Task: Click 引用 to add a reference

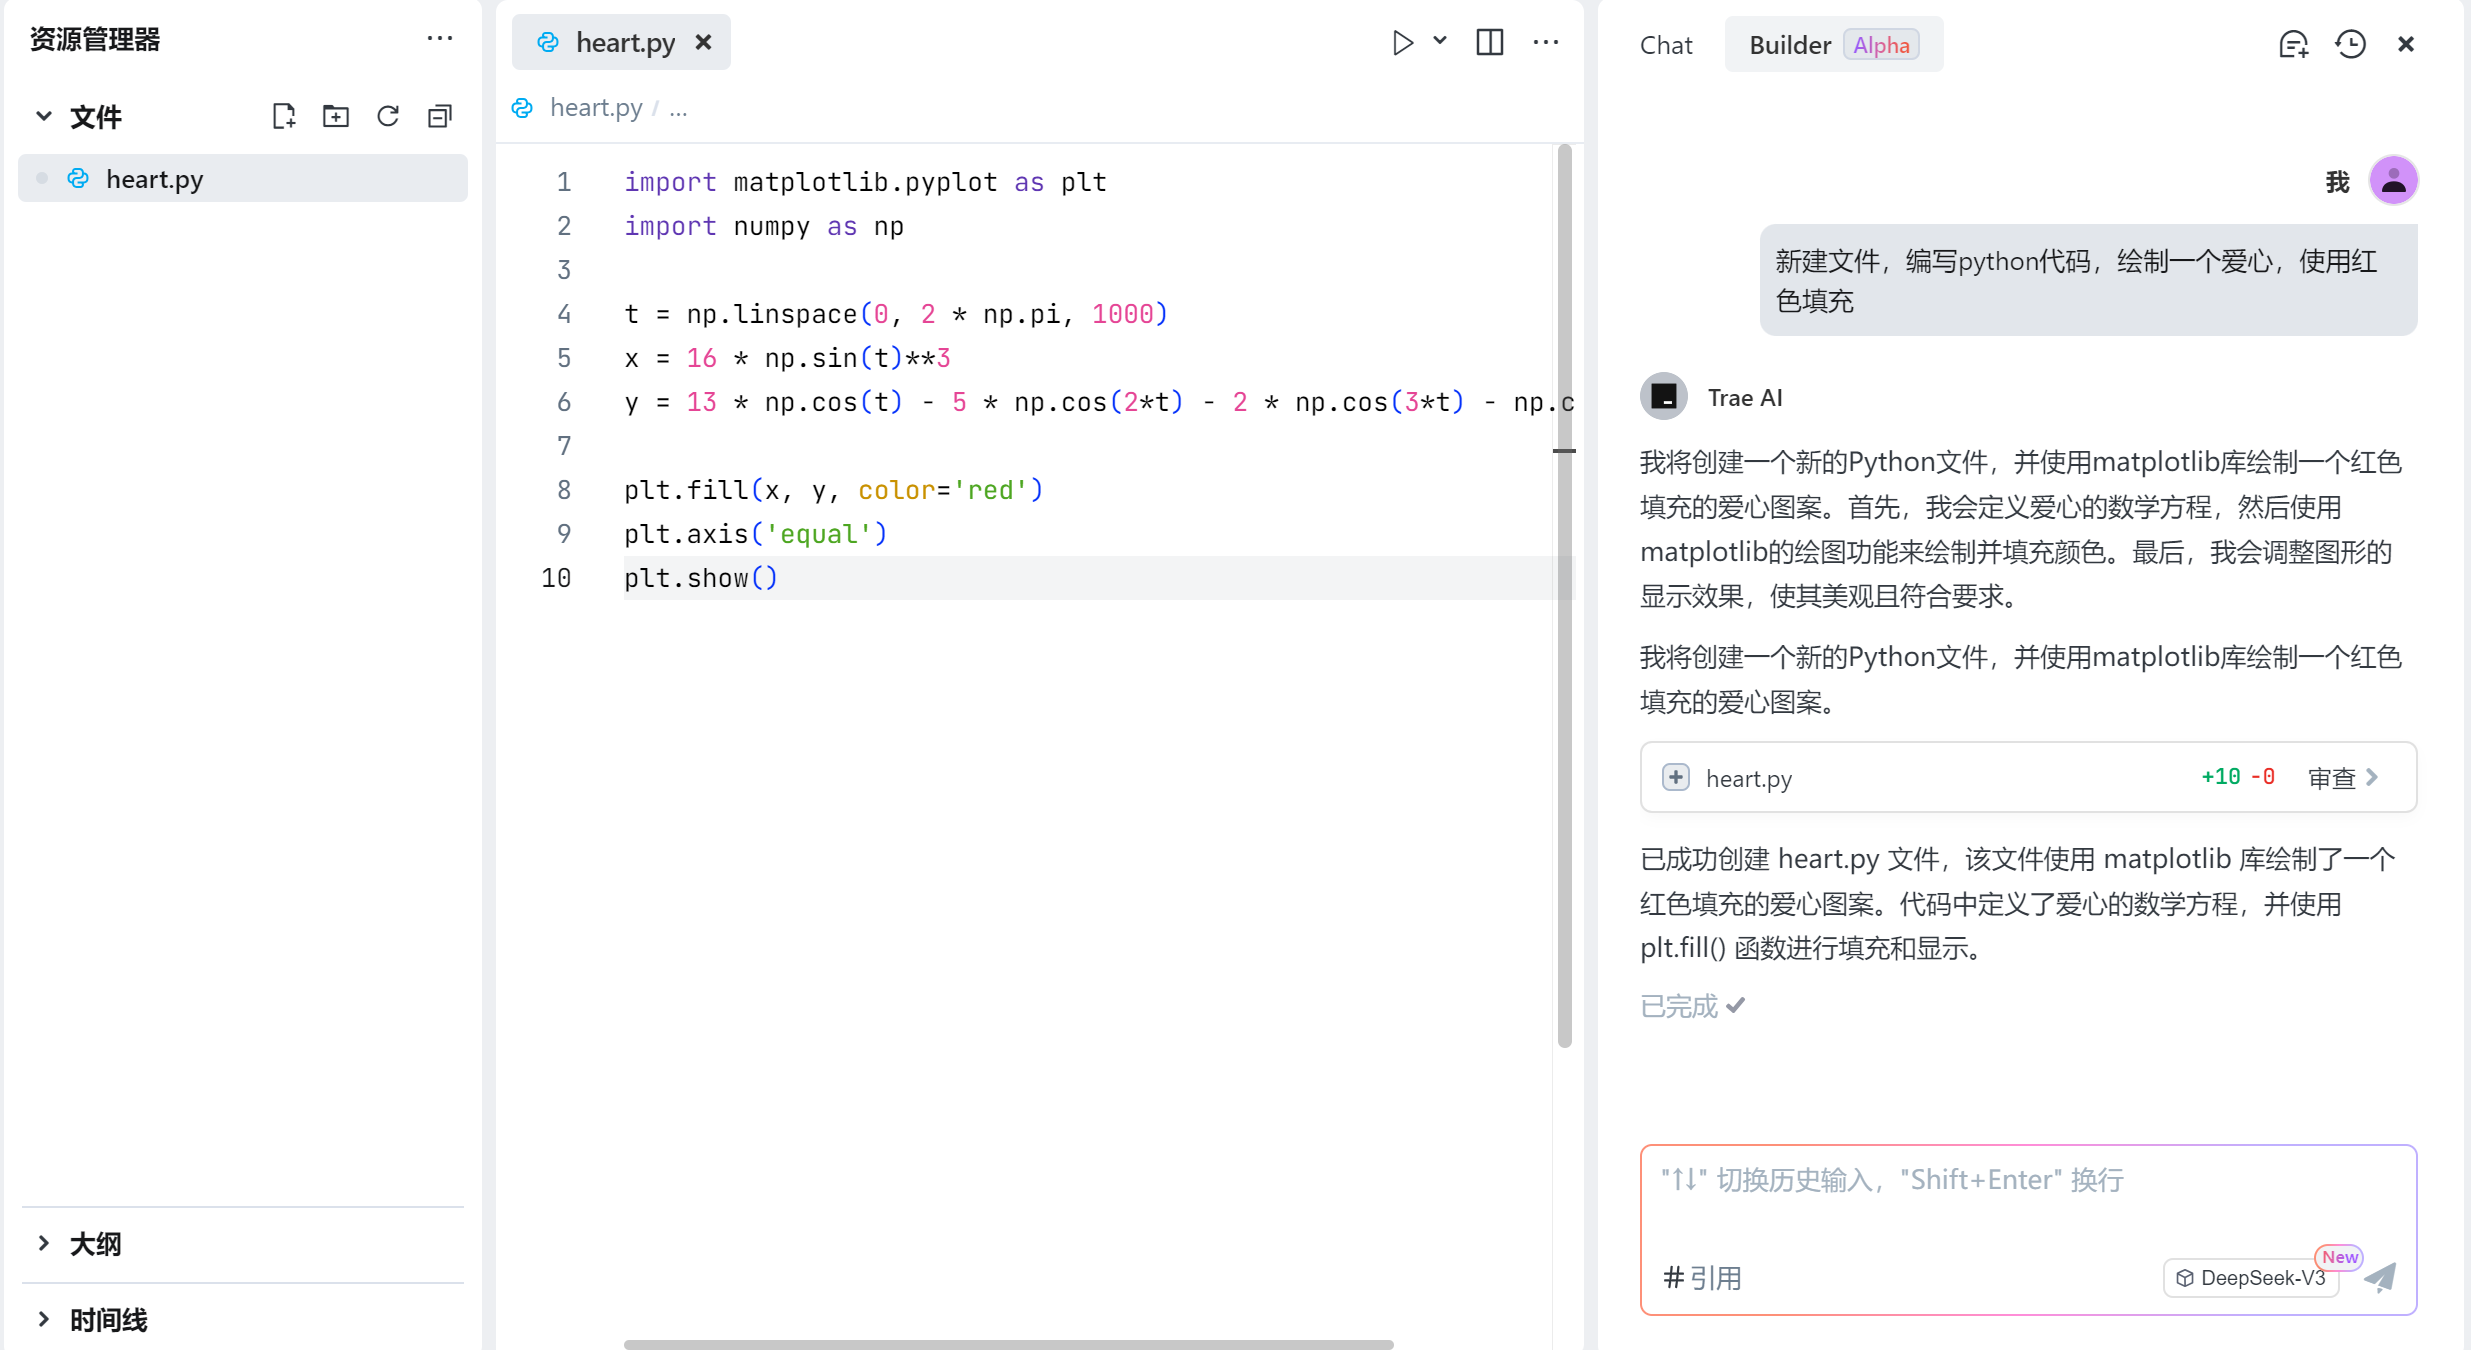Action: (x=1703, y=1278)
